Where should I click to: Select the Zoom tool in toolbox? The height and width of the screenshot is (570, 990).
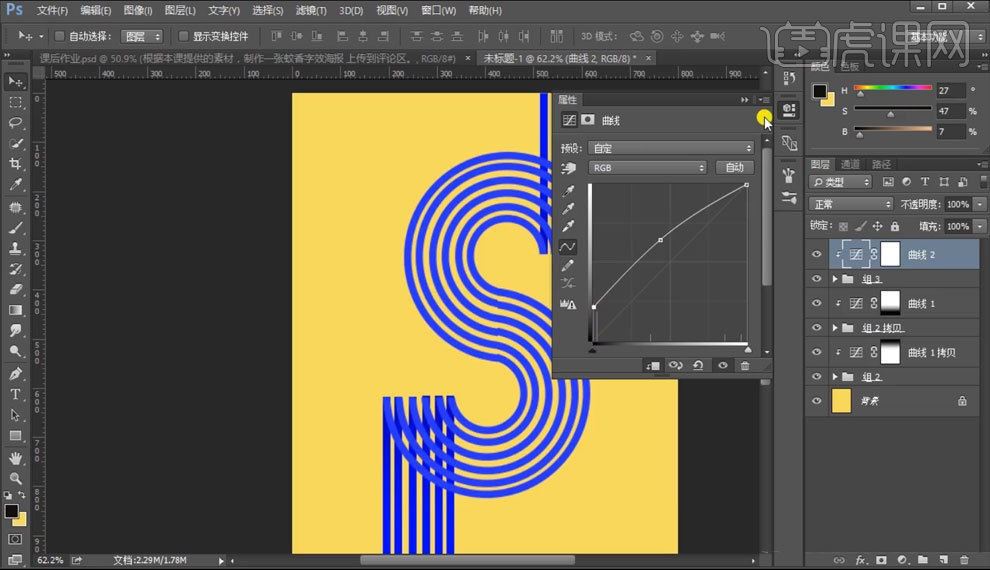(x=15, y=478)
